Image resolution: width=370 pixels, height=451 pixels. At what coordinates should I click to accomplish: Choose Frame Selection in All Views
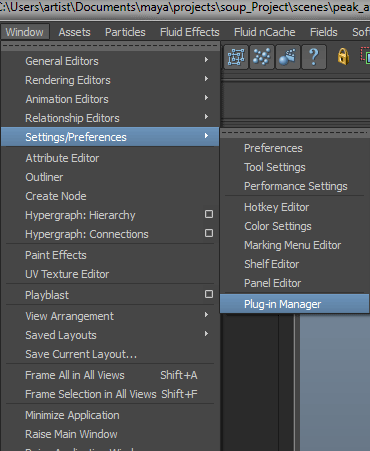click(110, 394)
